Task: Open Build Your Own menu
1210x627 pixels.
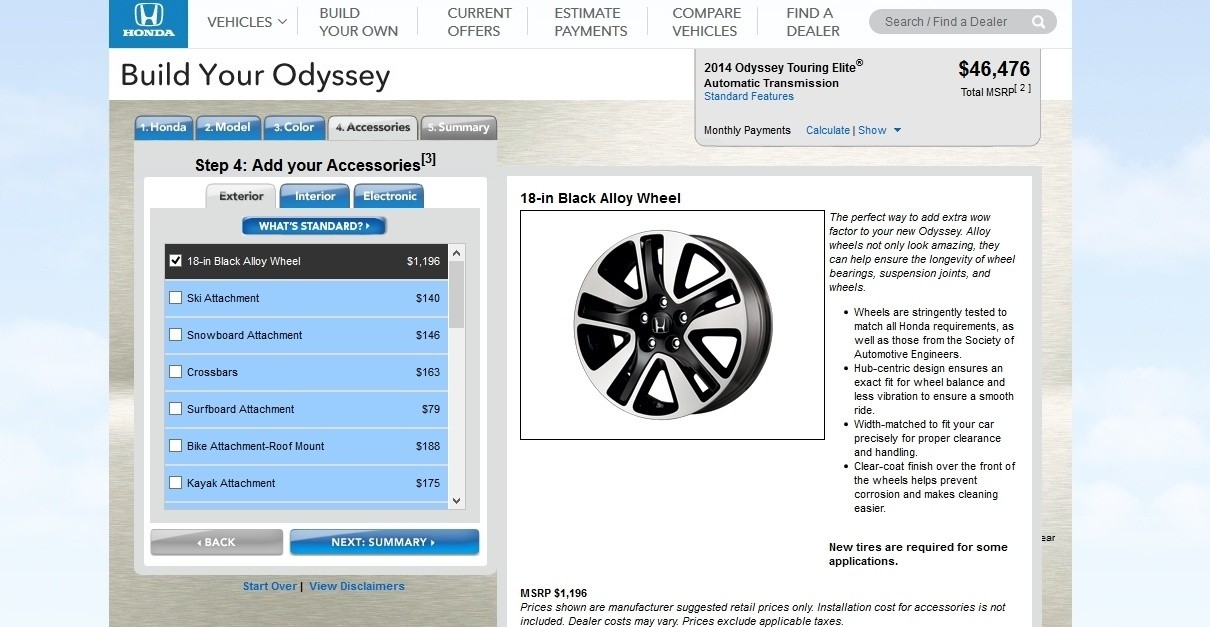Action: 358,22
